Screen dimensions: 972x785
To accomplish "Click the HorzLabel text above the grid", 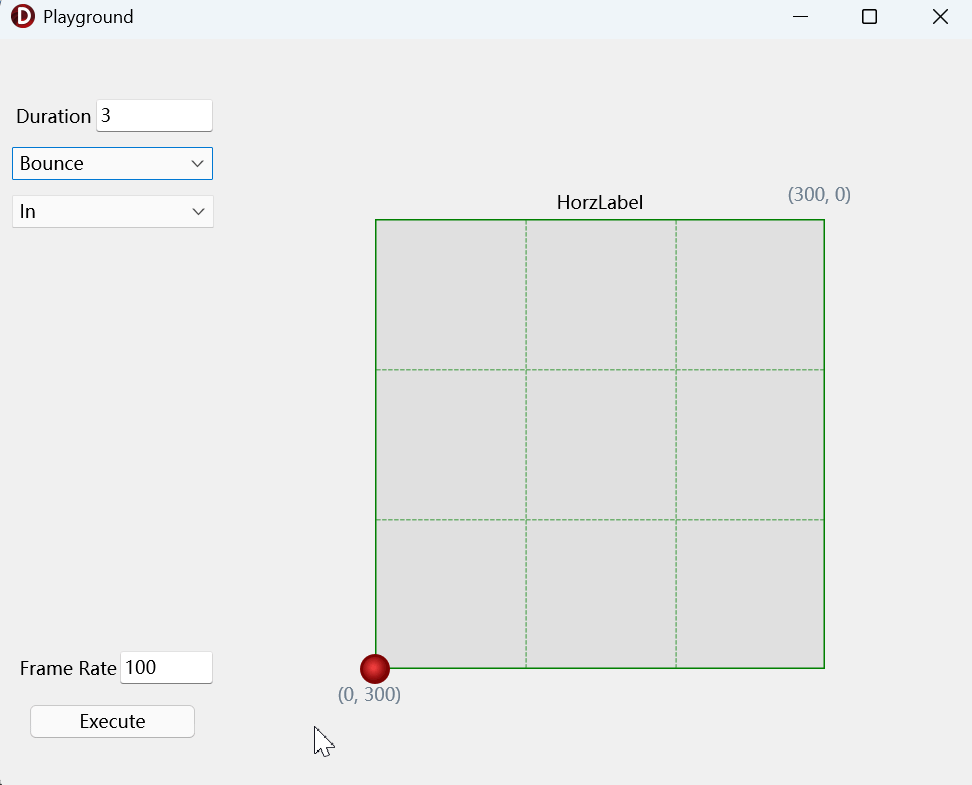I will point(599,203).
